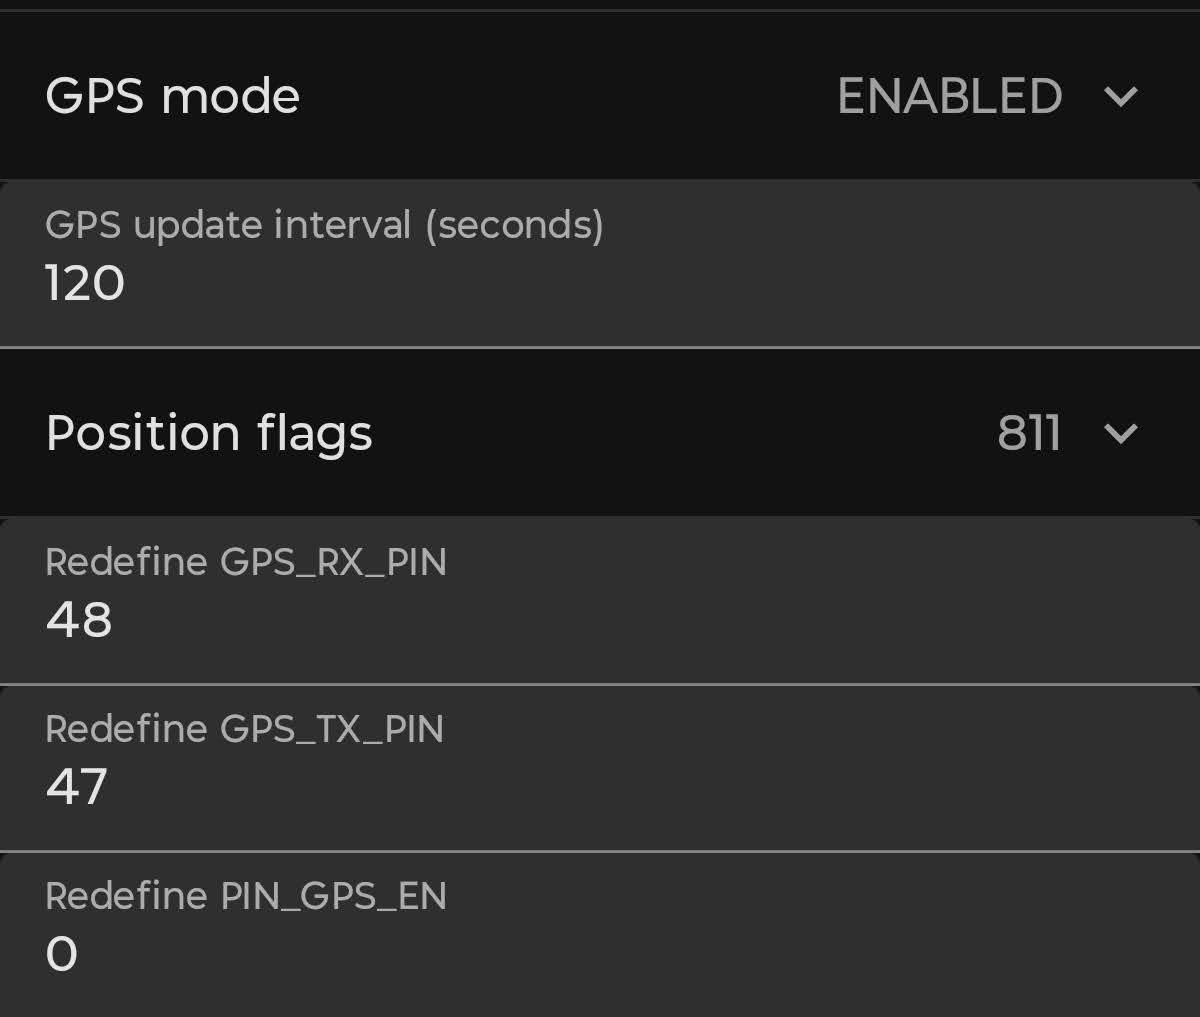
Task: Tap the "GPS update interval (seconds)" label
Action: (324, 225)
